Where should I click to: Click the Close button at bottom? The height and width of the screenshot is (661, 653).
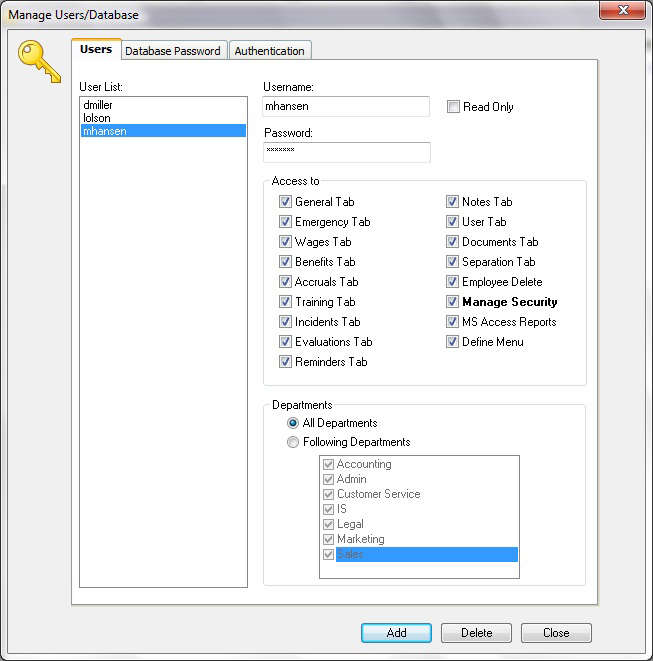(x=556, y=633)
